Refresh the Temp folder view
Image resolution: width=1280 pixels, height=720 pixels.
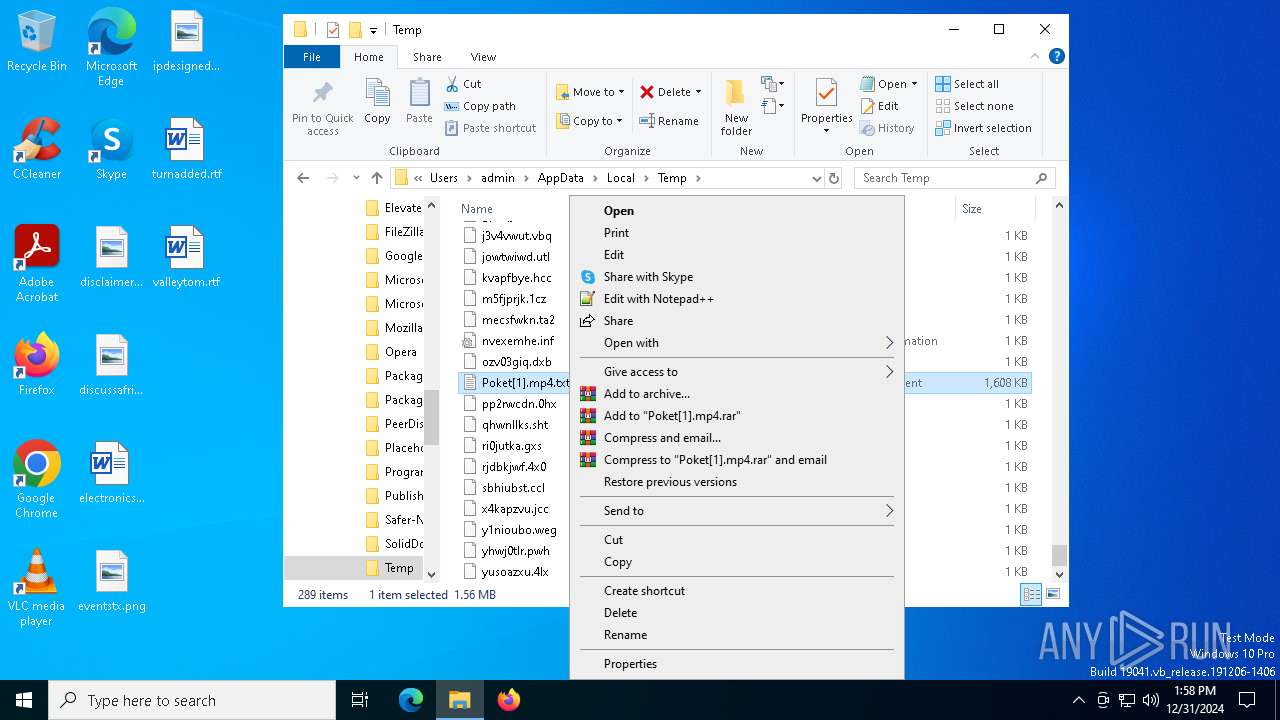click(x=834, y=178)
